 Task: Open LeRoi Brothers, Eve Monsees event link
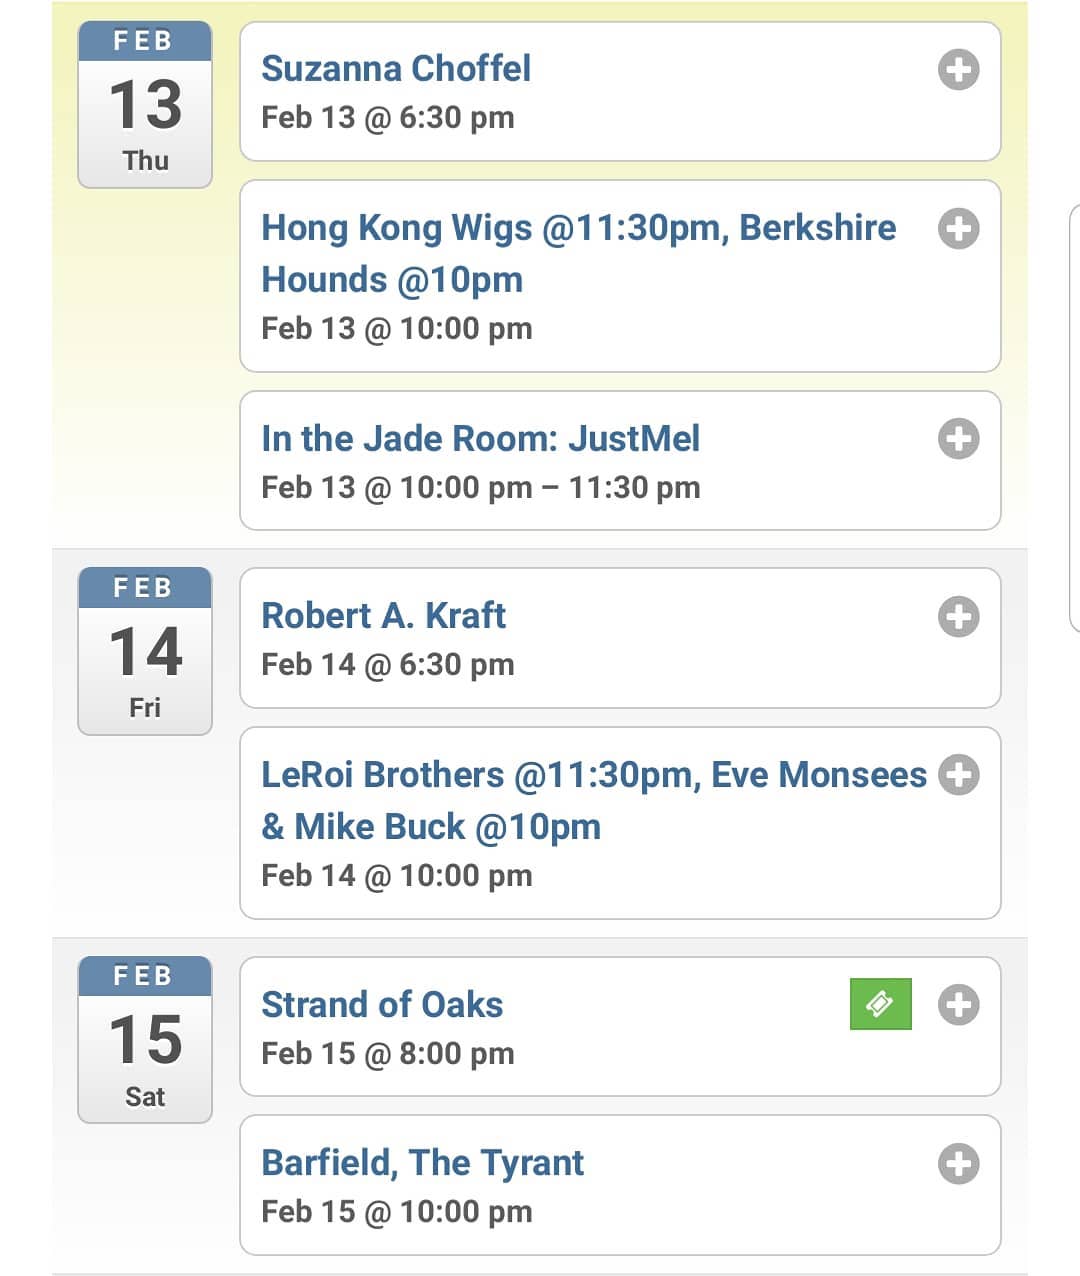coord(594,800)
